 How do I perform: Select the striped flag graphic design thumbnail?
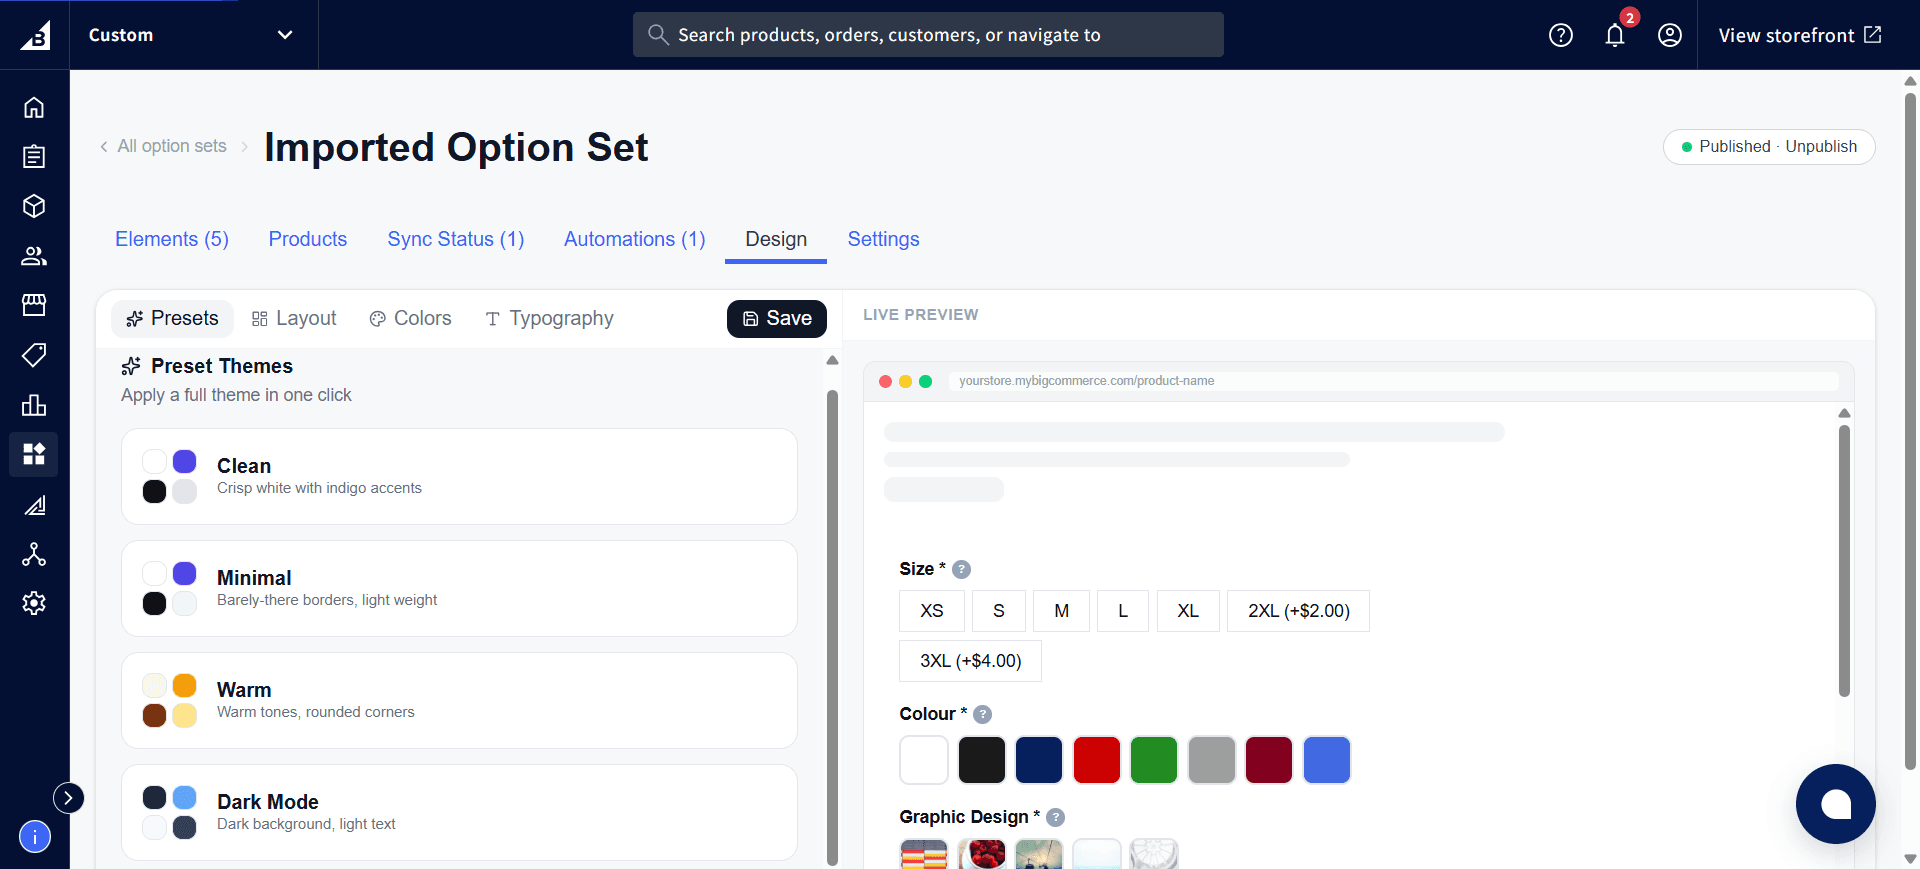coord(924,854)
